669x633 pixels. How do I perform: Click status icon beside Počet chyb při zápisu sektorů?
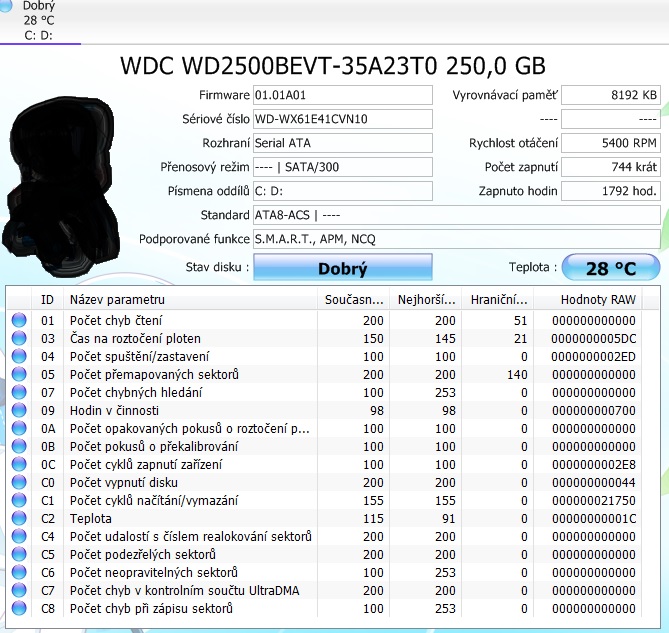19,609
